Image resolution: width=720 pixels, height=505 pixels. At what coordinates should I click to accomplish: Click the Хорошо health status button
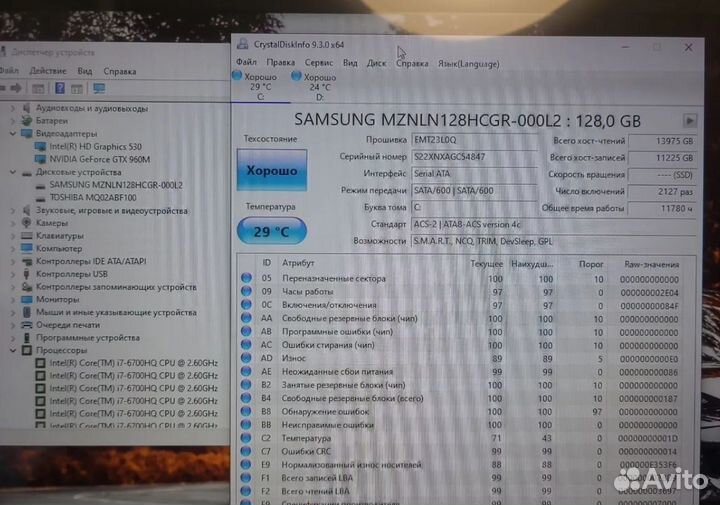click(271, 170)
